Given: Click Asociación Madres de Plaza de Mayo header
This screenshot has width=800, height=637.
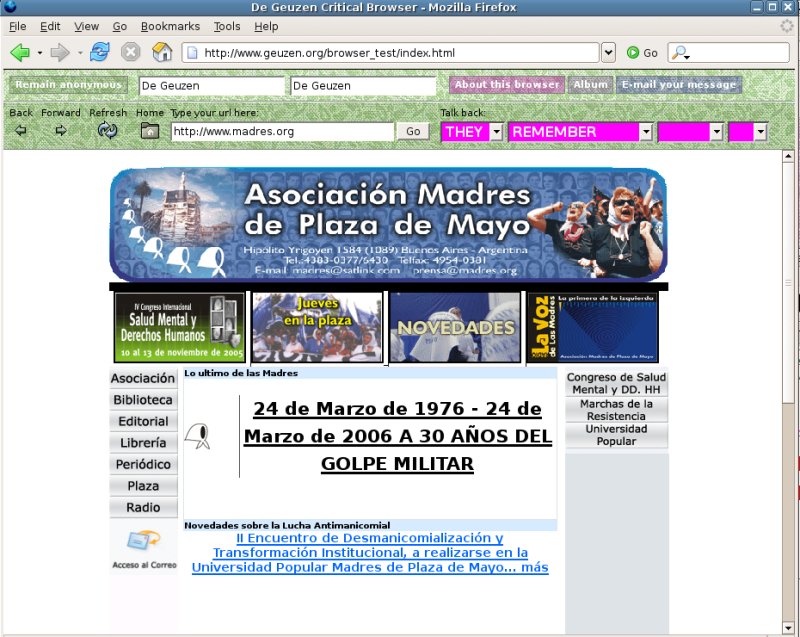Looking at the screenshot, I should 388,224.
